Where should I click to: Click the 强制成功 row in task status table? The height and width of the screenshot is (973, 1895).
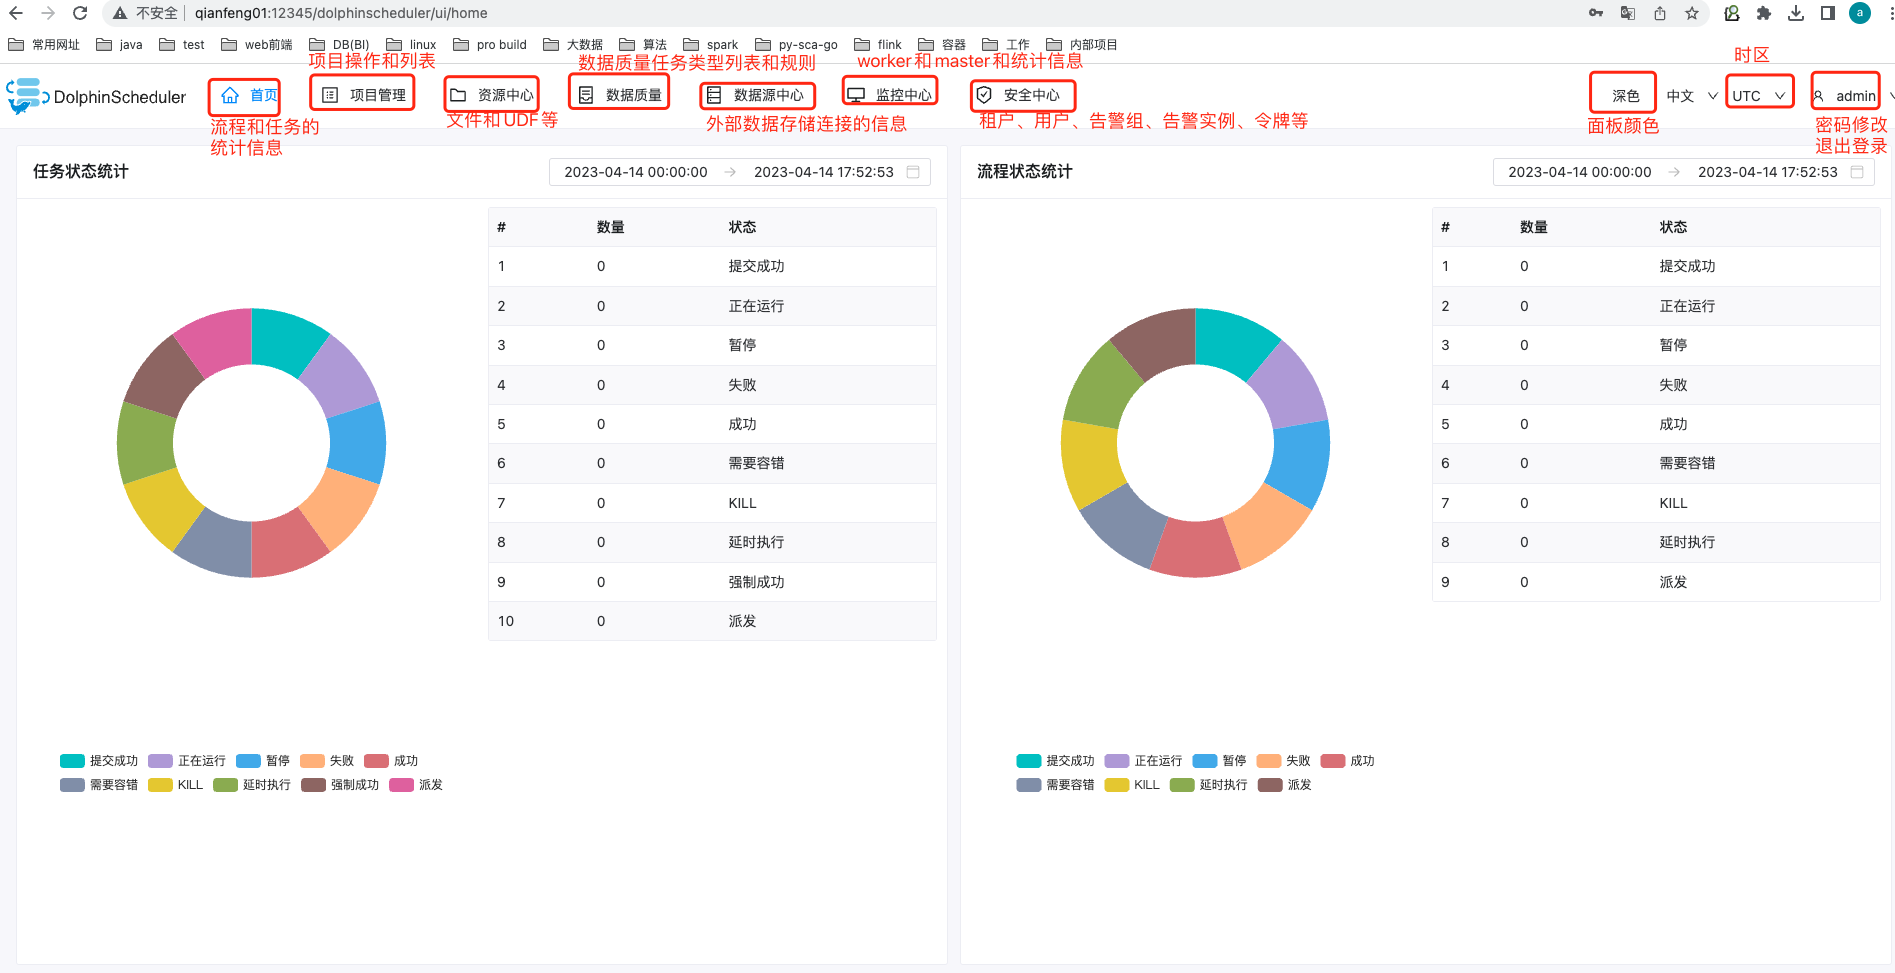tap(712, 582)
